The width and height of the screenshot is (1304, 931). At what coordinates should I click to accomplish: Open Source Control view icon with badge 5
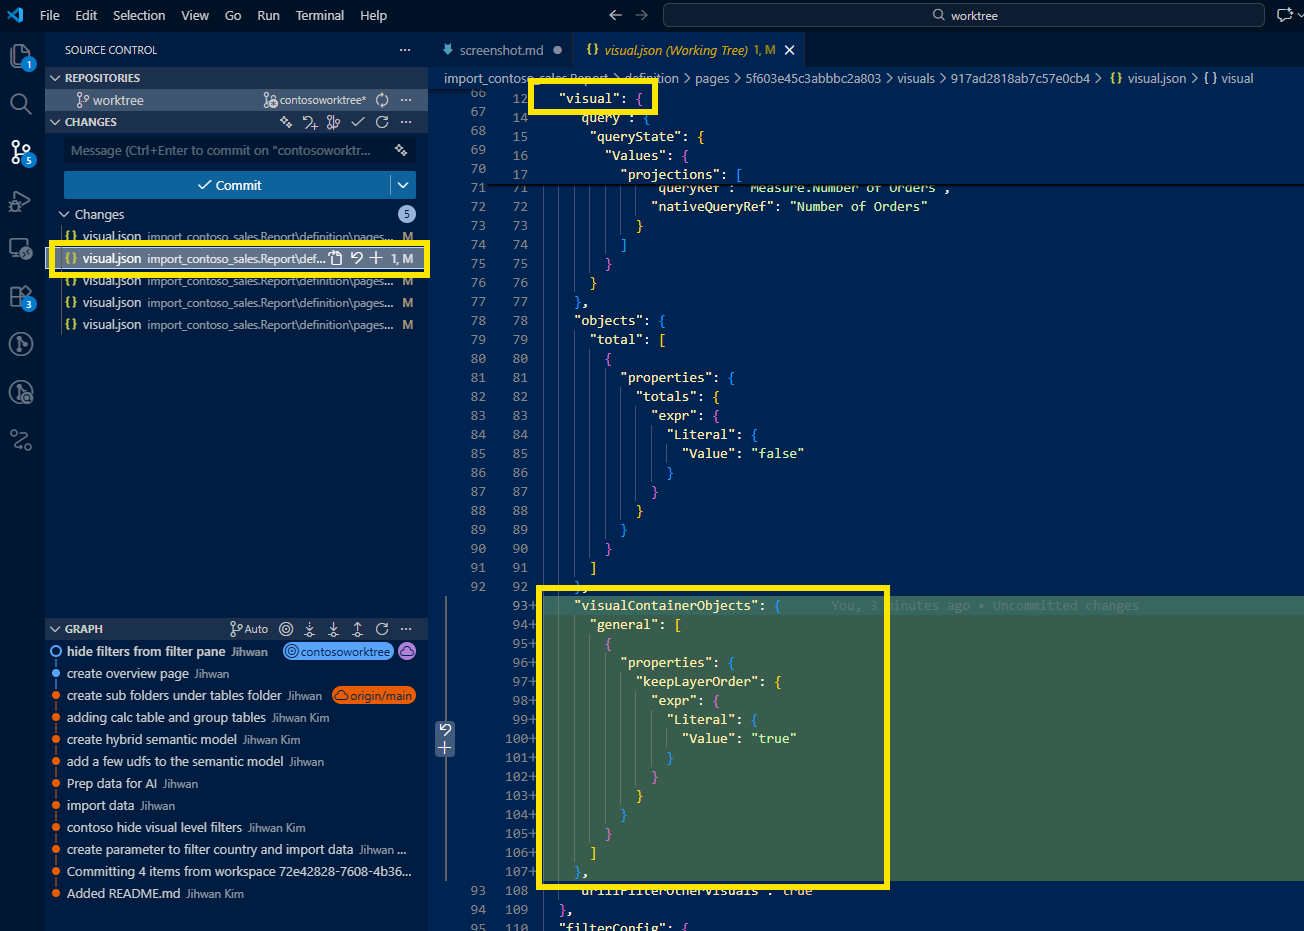(21, 152)
